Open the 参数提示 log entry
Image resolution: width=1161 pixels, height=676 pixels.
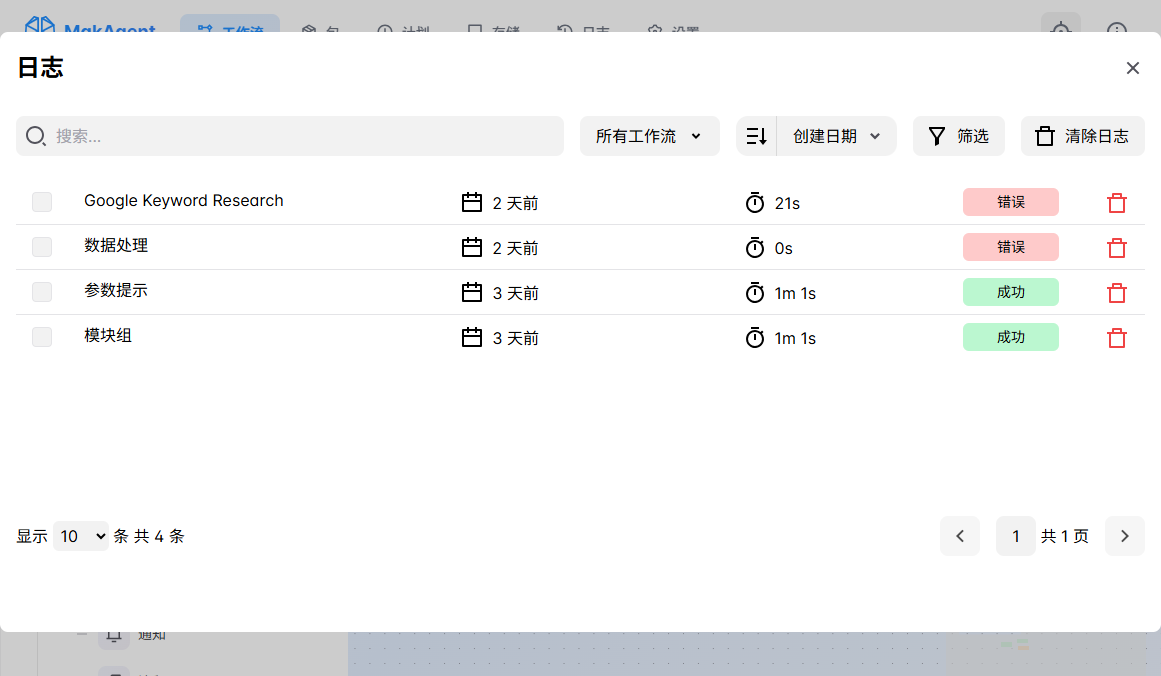[116, 291]
